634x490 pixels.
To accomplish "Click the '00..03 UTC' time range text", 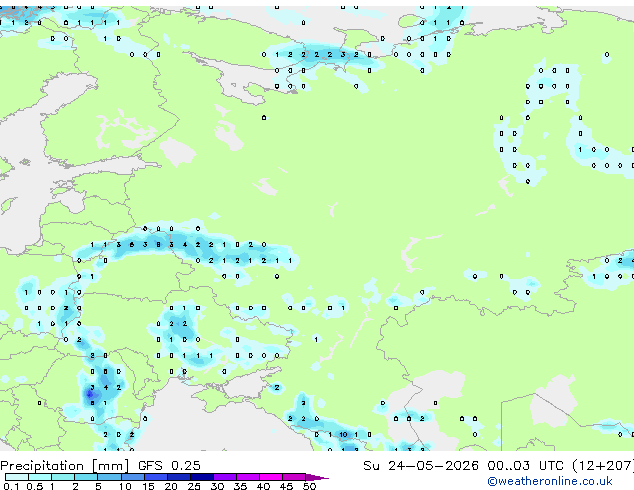I will pos(525,466).
